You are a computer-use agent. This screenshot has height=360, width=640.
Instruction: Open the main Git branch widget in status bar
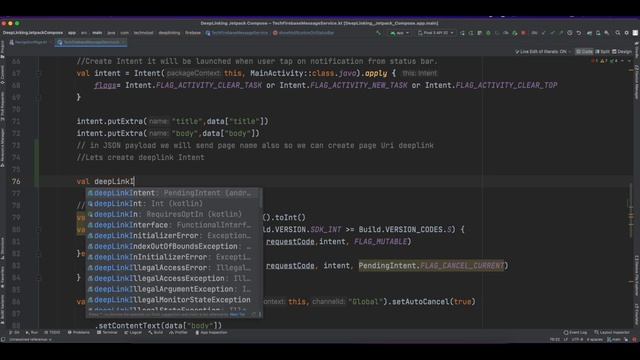tap(614, 339)
